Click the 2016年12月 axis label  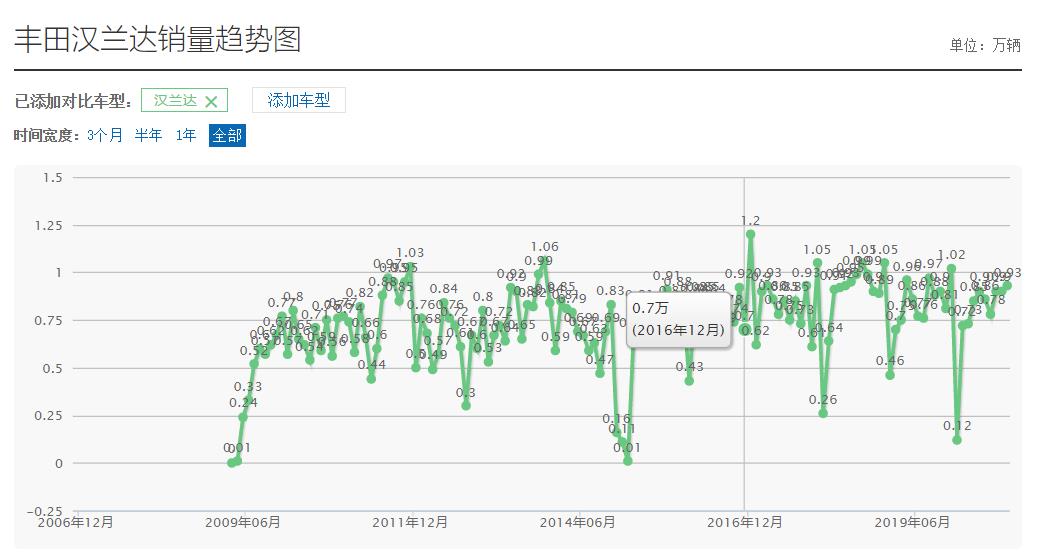coord(745,522)
